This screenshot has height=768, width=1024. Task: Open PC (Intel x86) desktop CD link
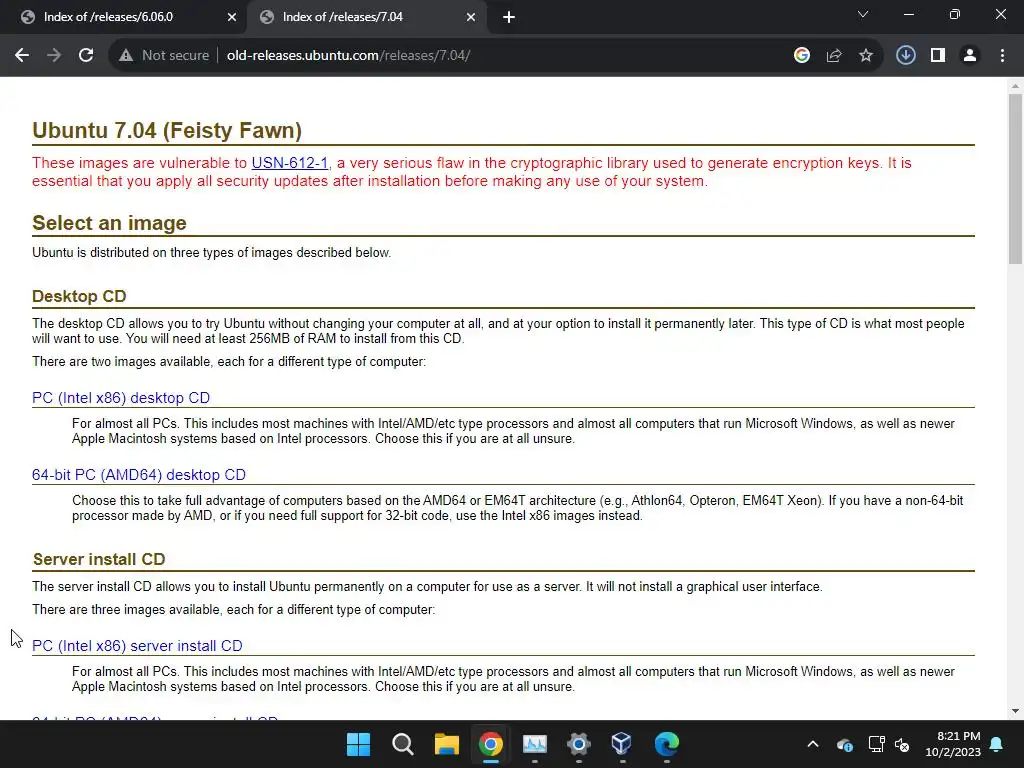pyautogui.click(x=121, y=398)
